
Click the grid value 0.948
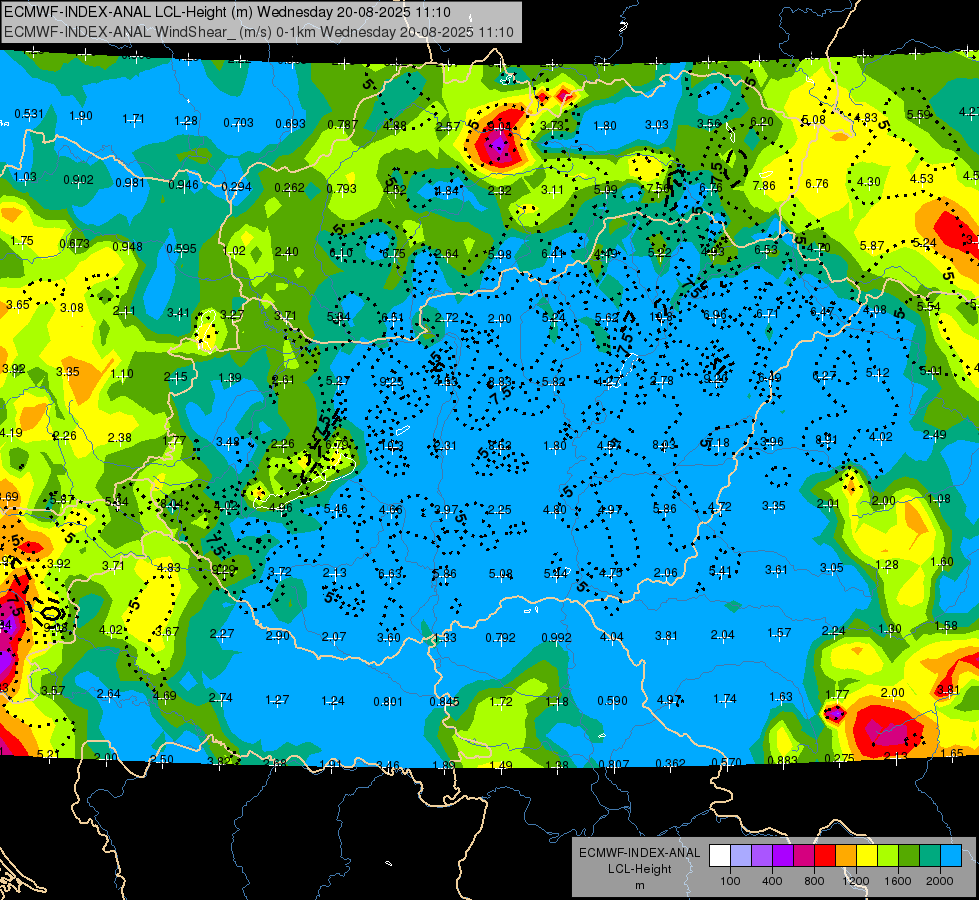127,247
